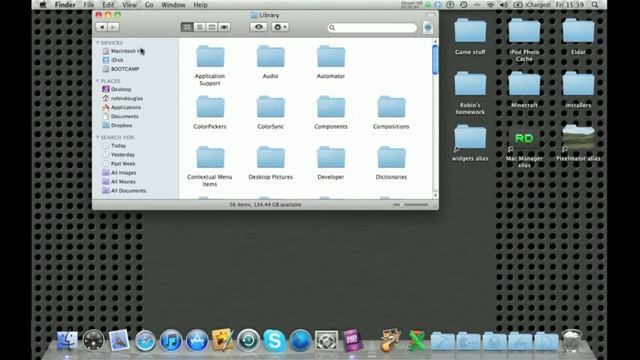Open the Apple menu
640x360 pixels.
click(42, 5)
